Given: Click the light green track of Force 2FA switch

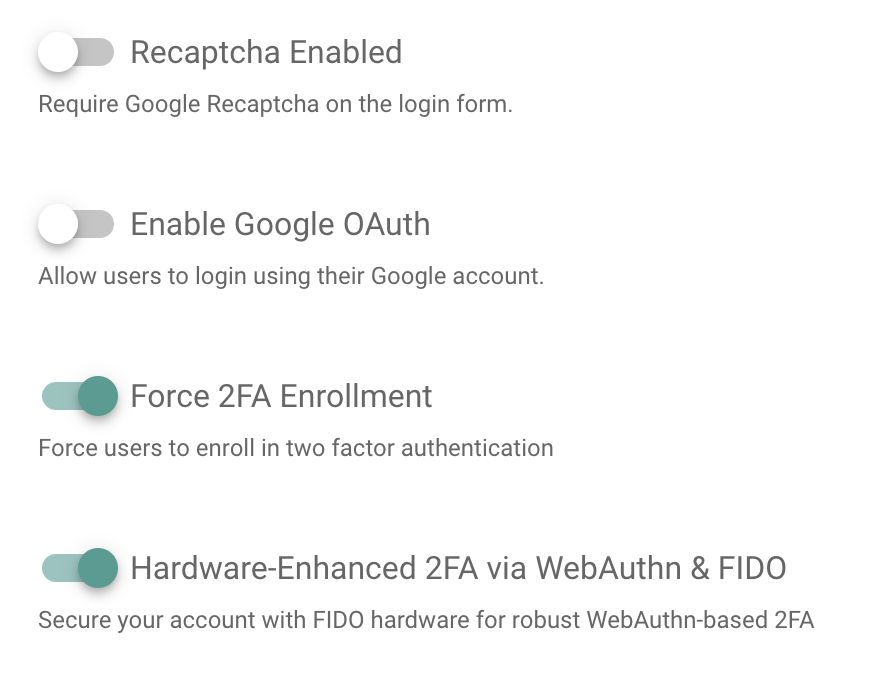Looking at the screenshot, I should [56, 396].
